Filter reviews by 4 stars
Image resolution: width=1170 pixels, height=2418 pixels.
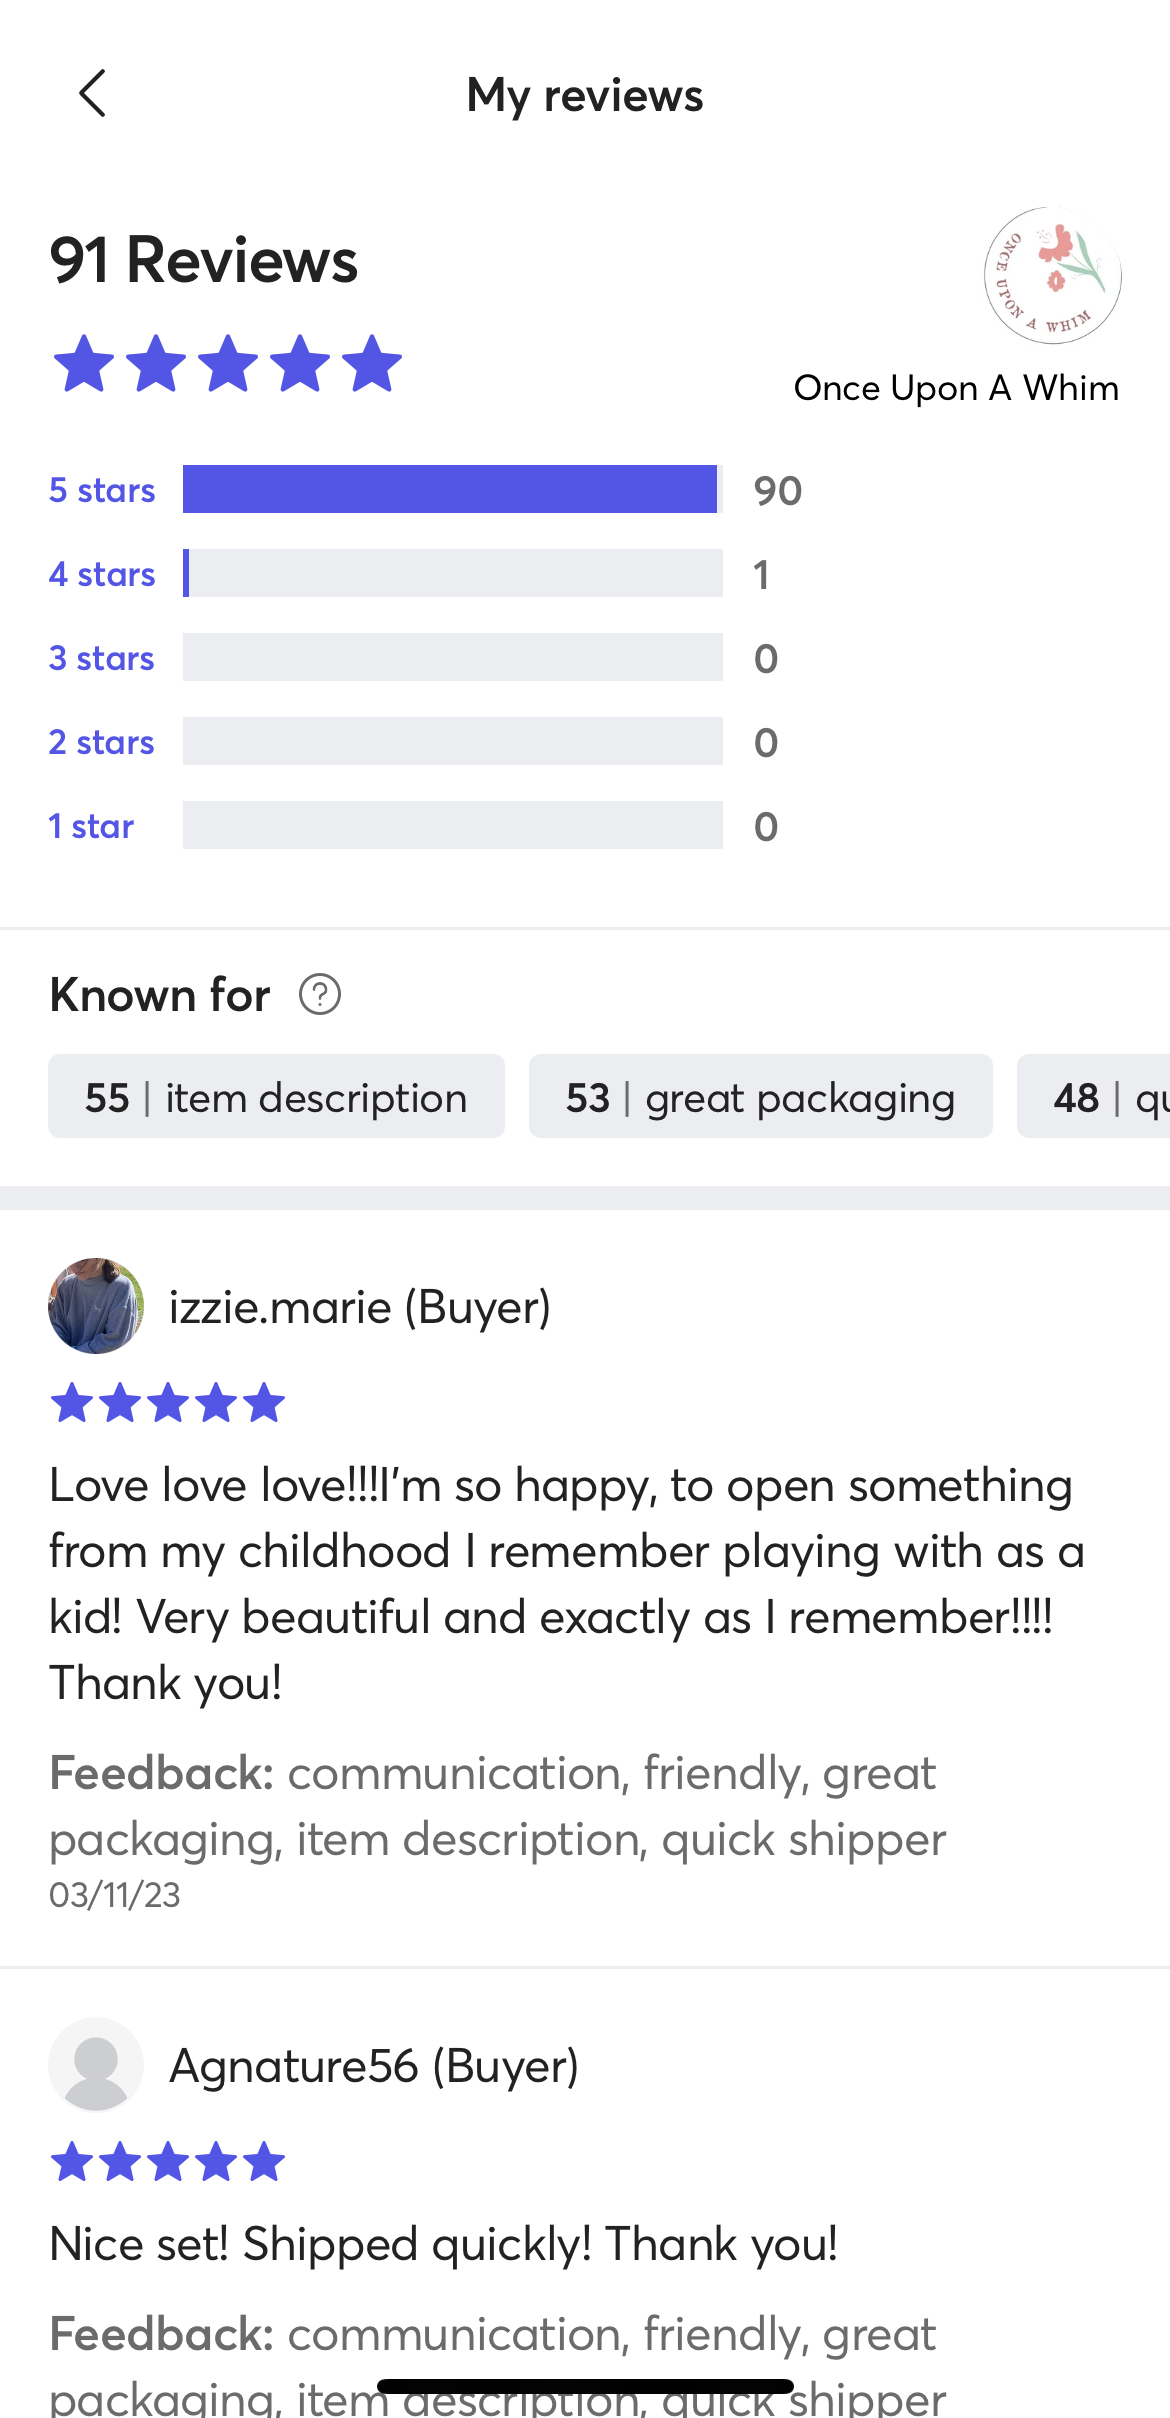point(102,574)
